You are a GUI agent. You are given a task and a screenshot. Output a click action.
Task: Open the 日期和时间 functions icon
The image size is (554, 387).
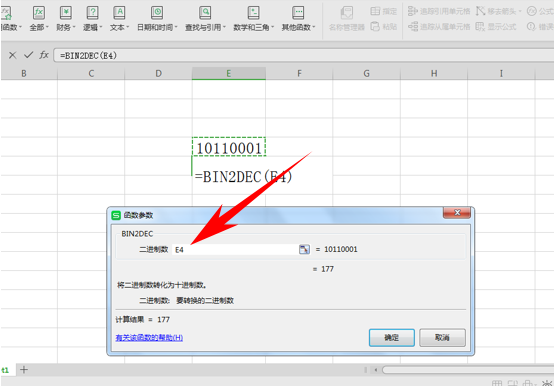pos(157,13)
